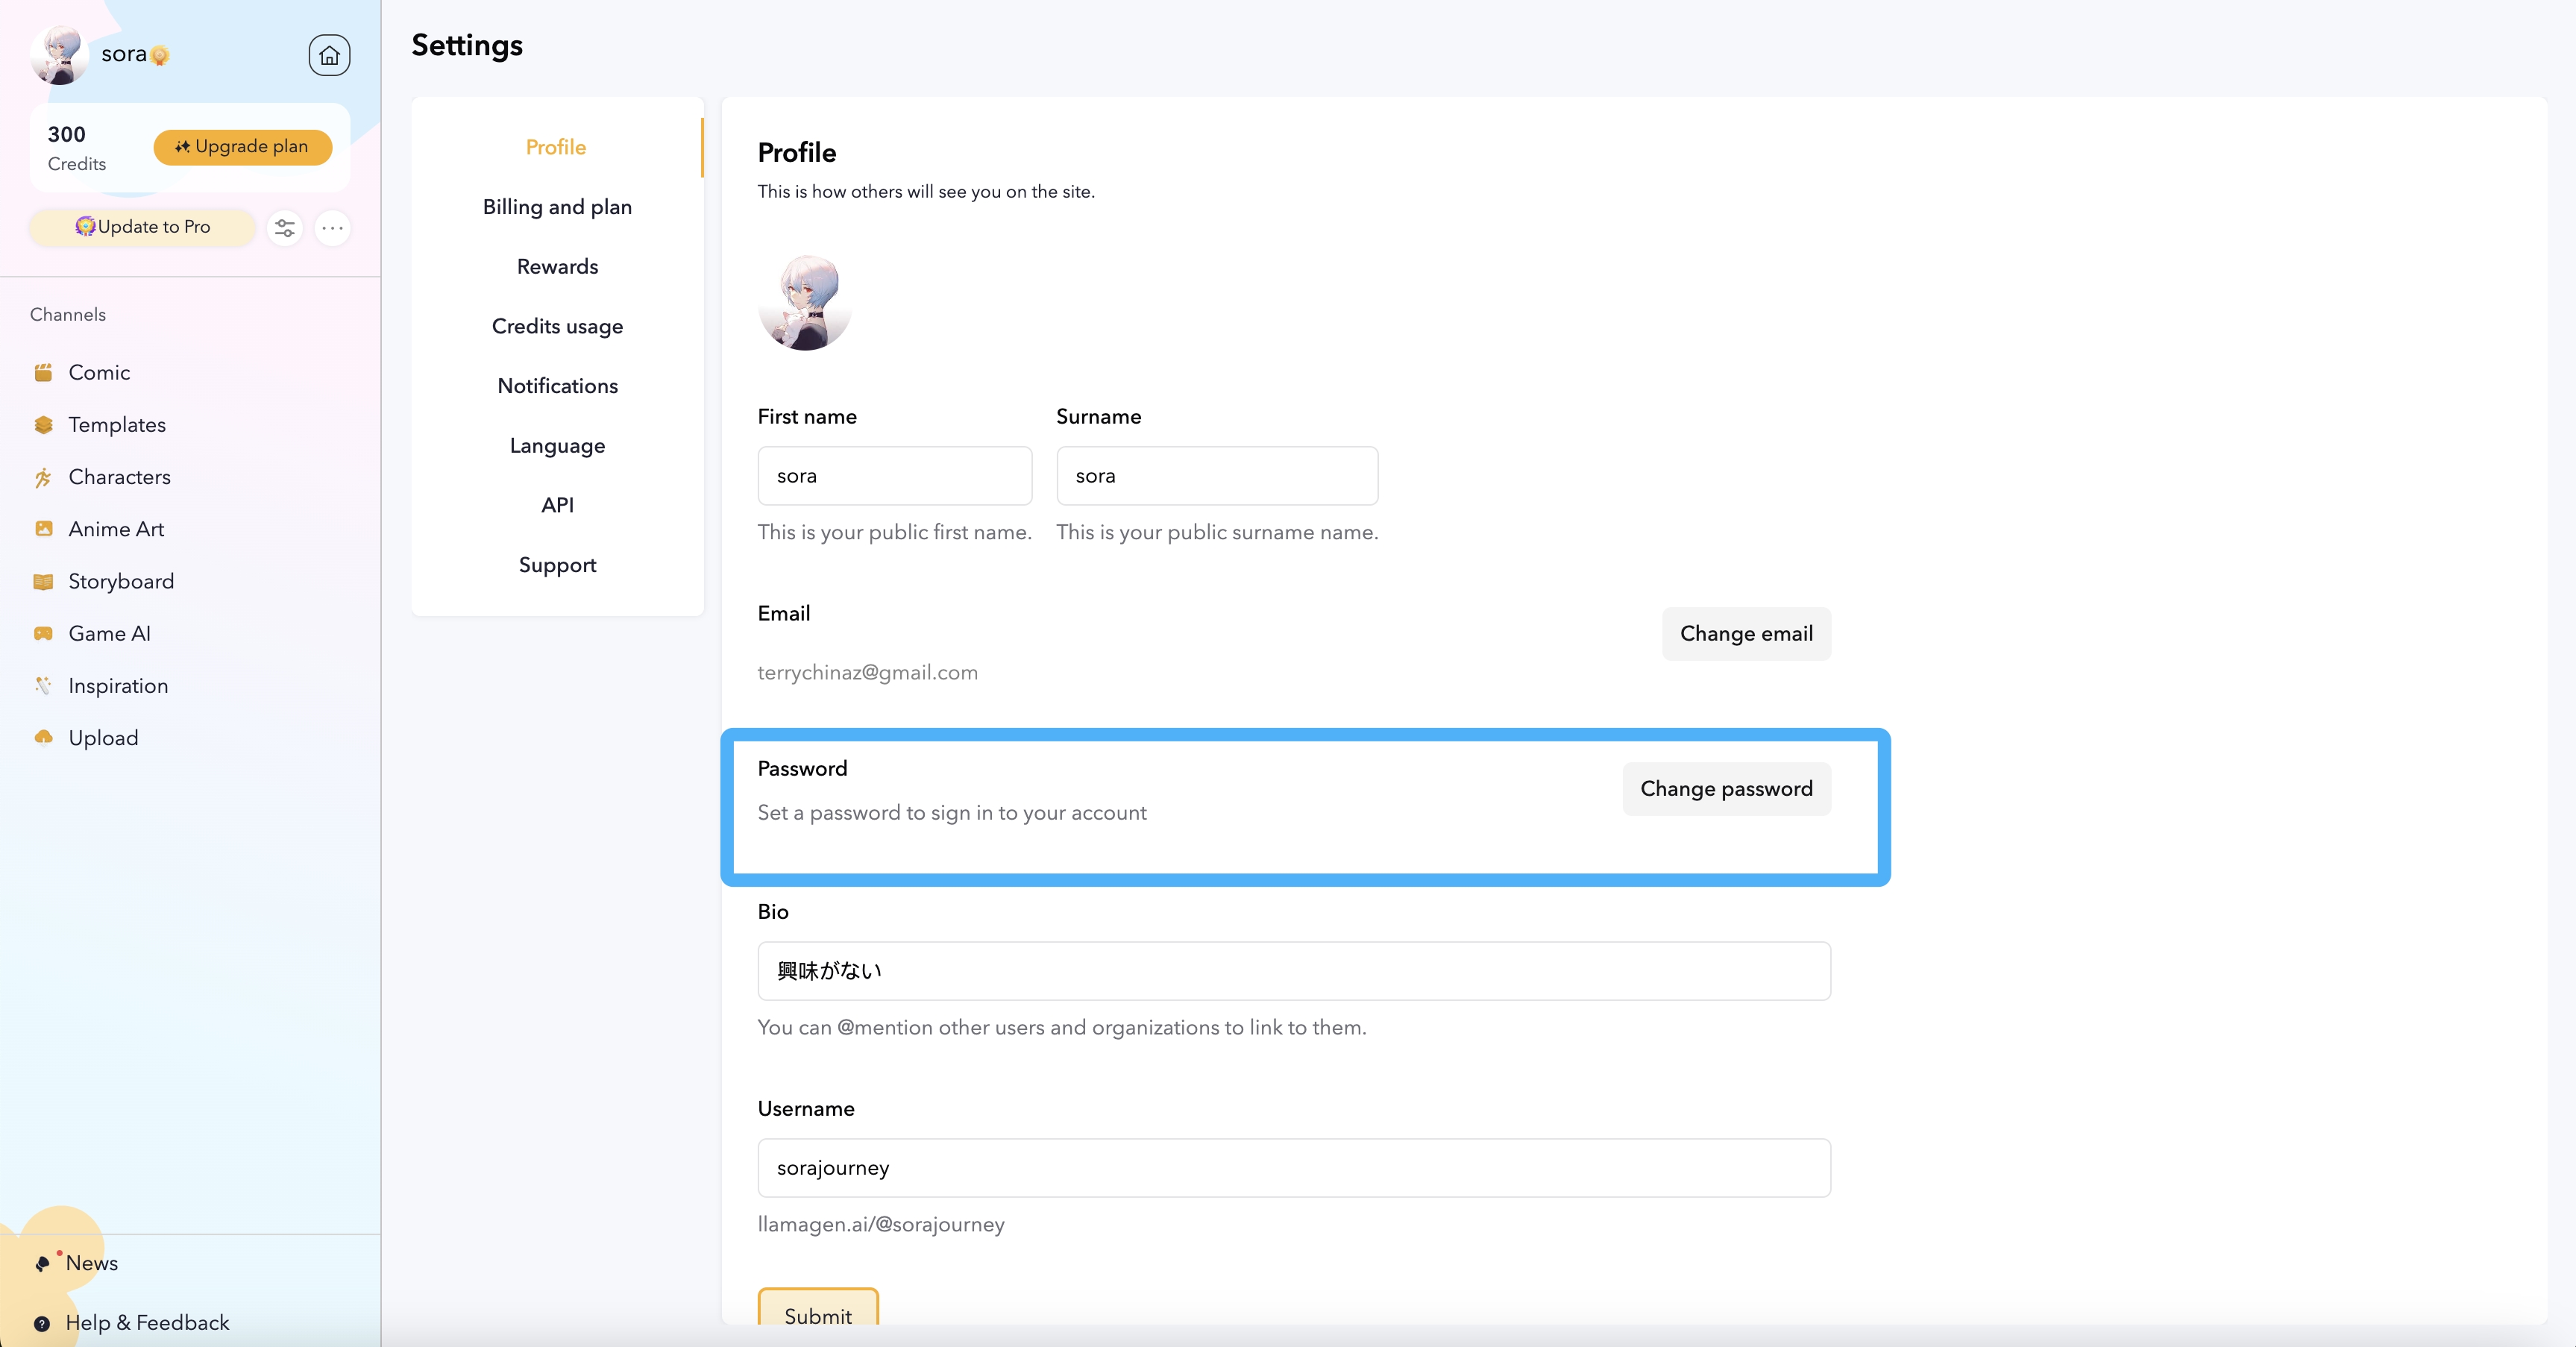This screenshot has width=2576, height=1347.
Task: Select the Characters channel
Action: (120, 477)
